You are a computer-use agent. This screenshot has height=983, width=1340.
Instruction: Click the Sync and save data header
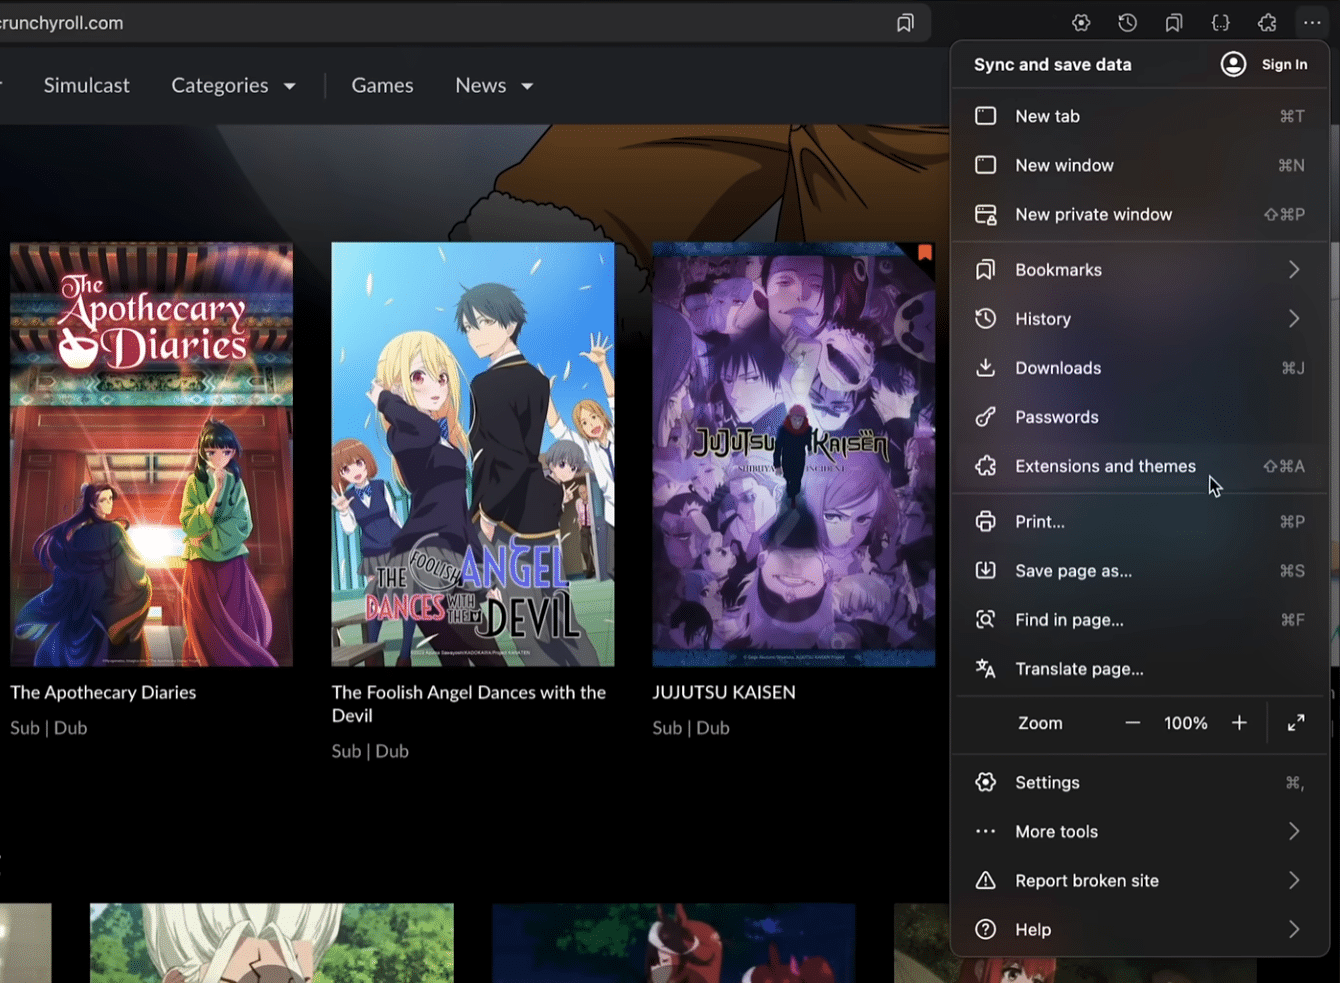click(x=1052, y=64)
